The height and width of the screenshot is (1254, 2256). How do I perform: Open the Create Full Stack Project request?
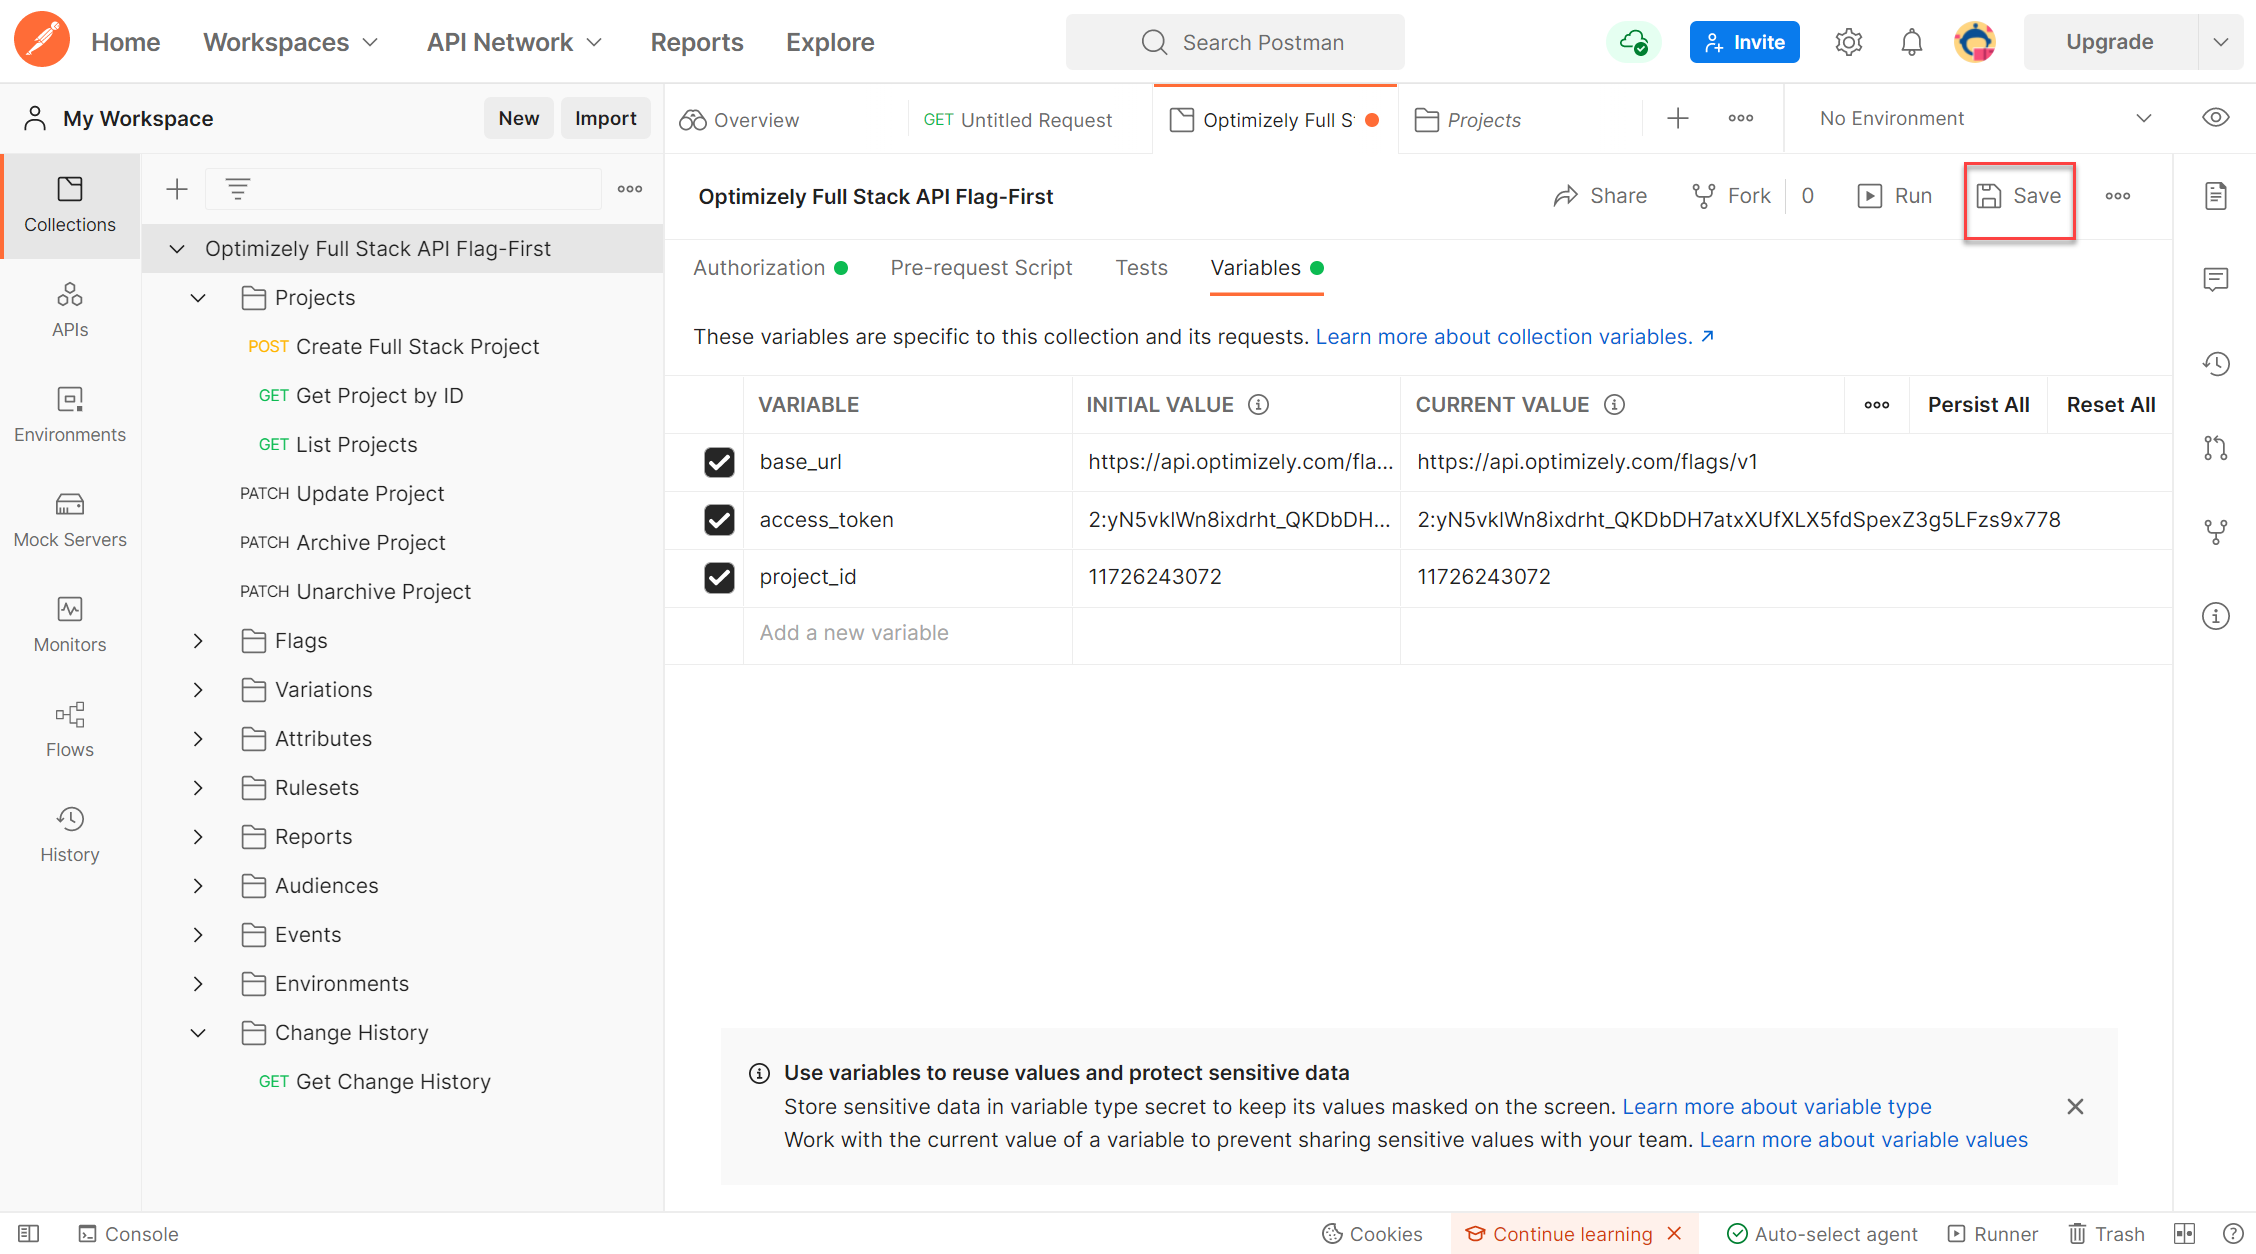click(x=393, y=347)
